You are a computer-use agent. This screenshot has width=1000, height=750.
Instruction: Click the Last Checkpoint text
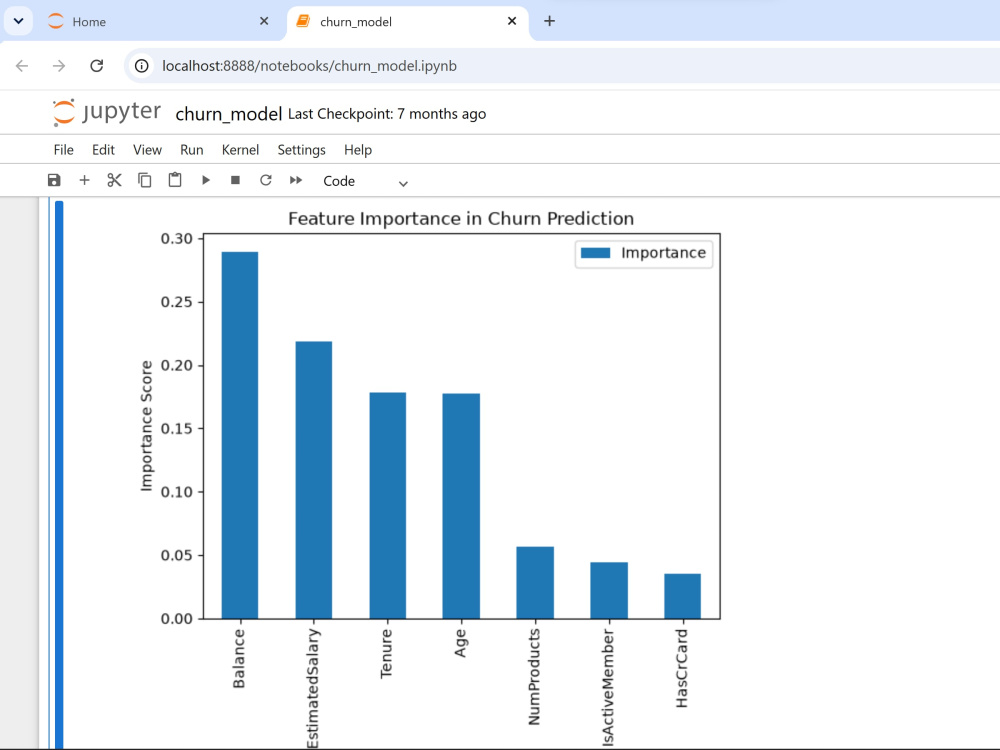click(387, 114)
